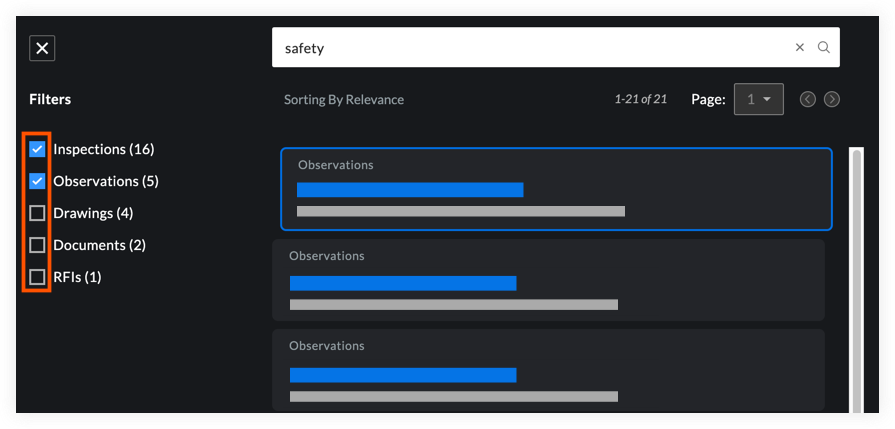Close the search panel with the X button
The width and height of the screenshot is (895, 429).
point(42,48)
